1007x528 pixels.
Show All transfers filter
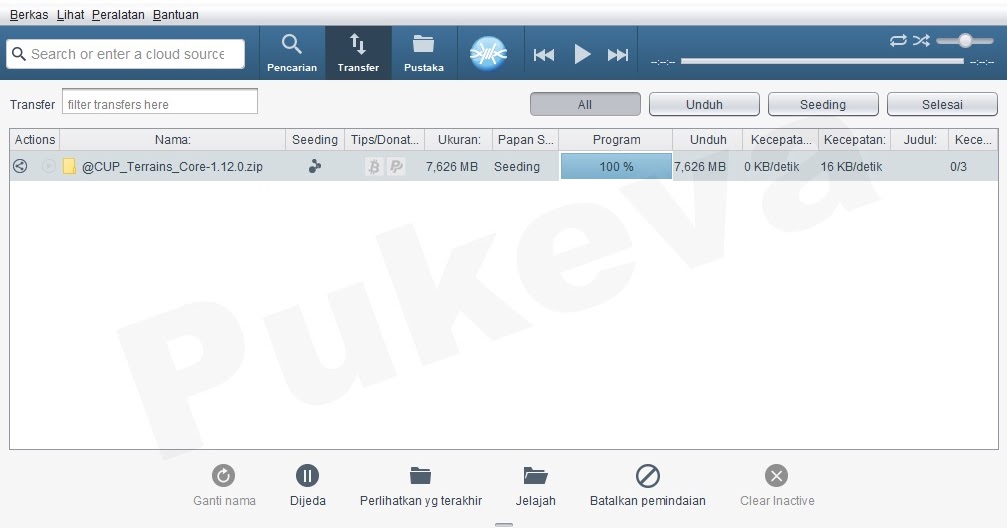click(x=585, y=104)
